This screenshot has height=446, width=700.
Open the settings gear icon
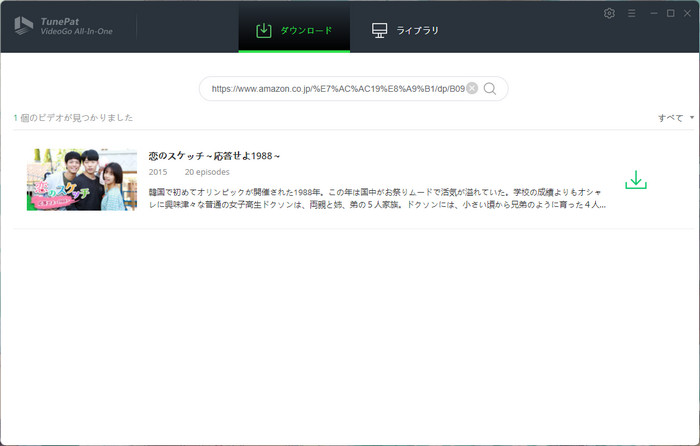(x=609, y=13)
